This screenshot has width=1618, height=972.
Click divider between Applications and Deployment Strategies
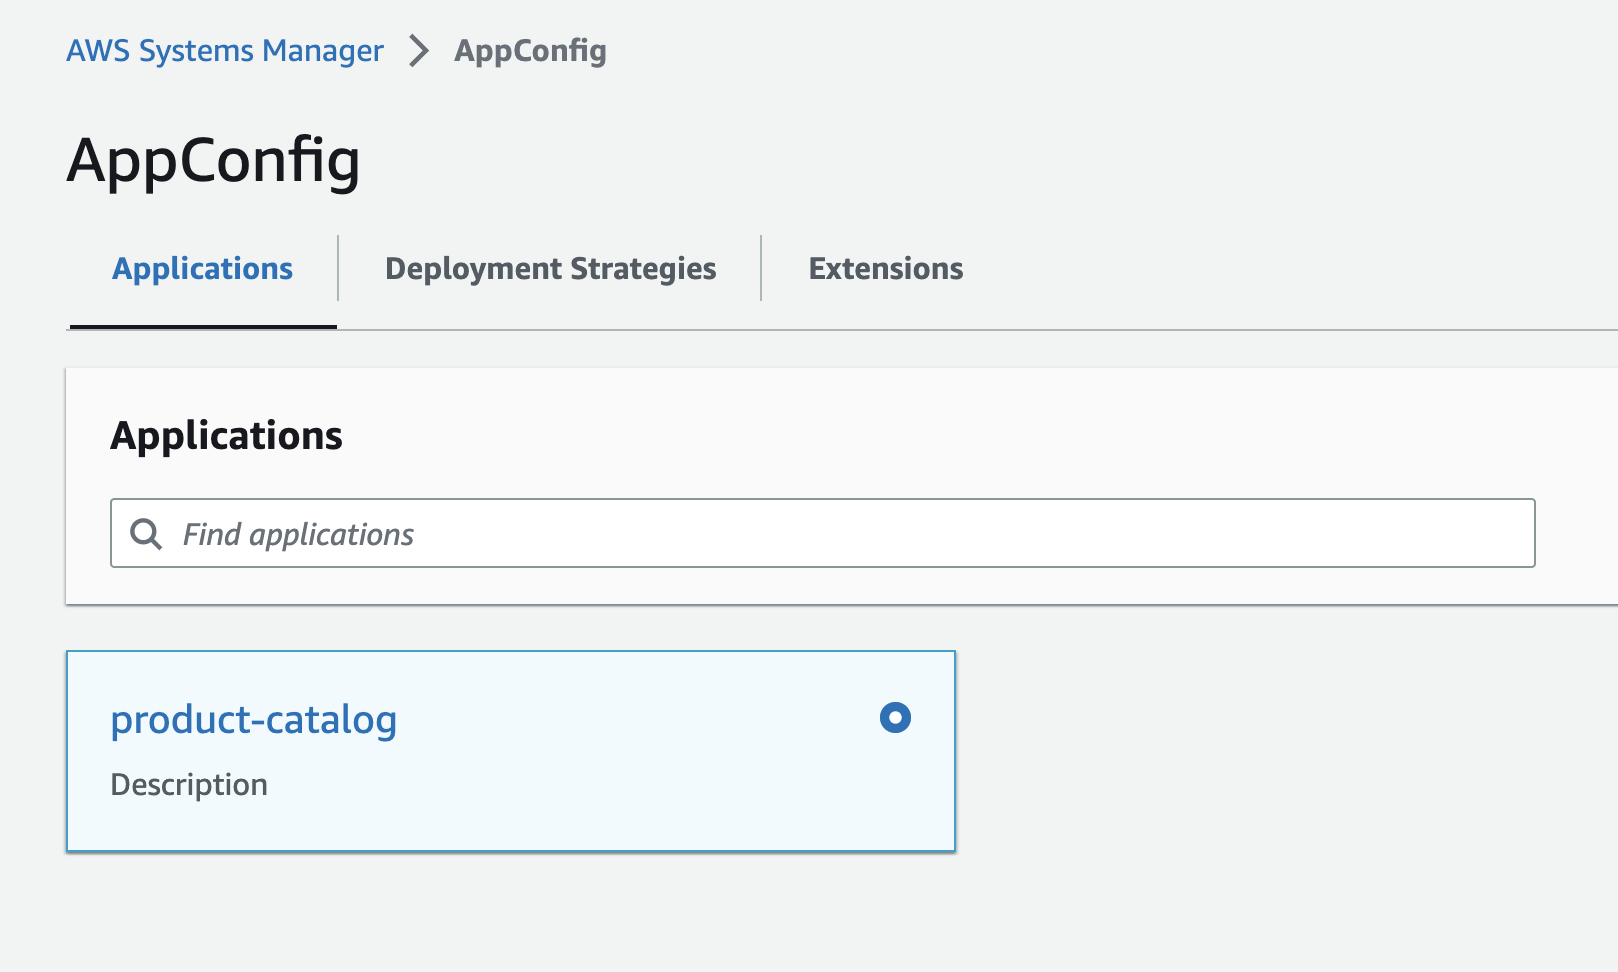point(338,268)
